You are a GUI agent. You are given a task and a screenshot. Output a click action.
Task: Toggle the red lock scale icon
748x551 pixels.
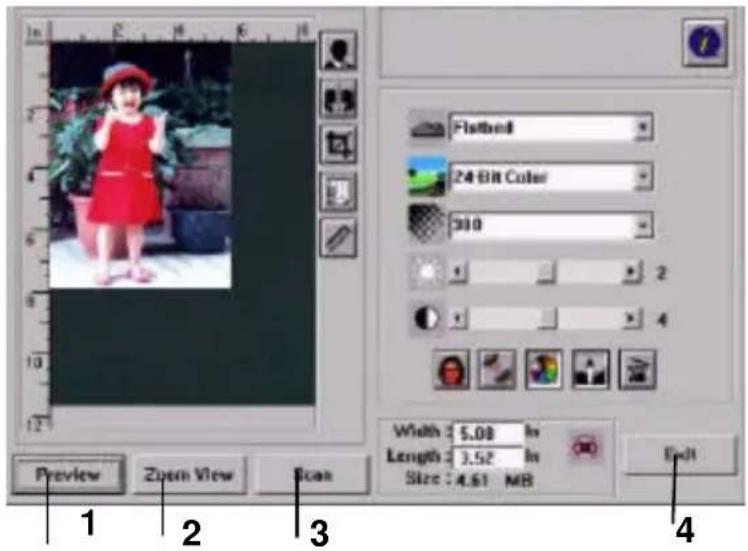click(585, 448)
